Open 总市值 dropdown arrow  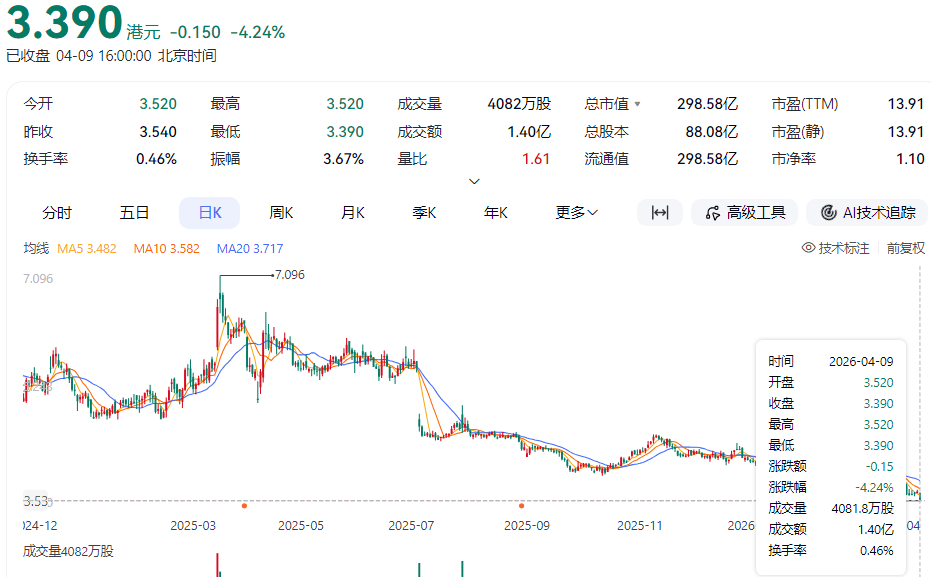click(x=638, y=104)
